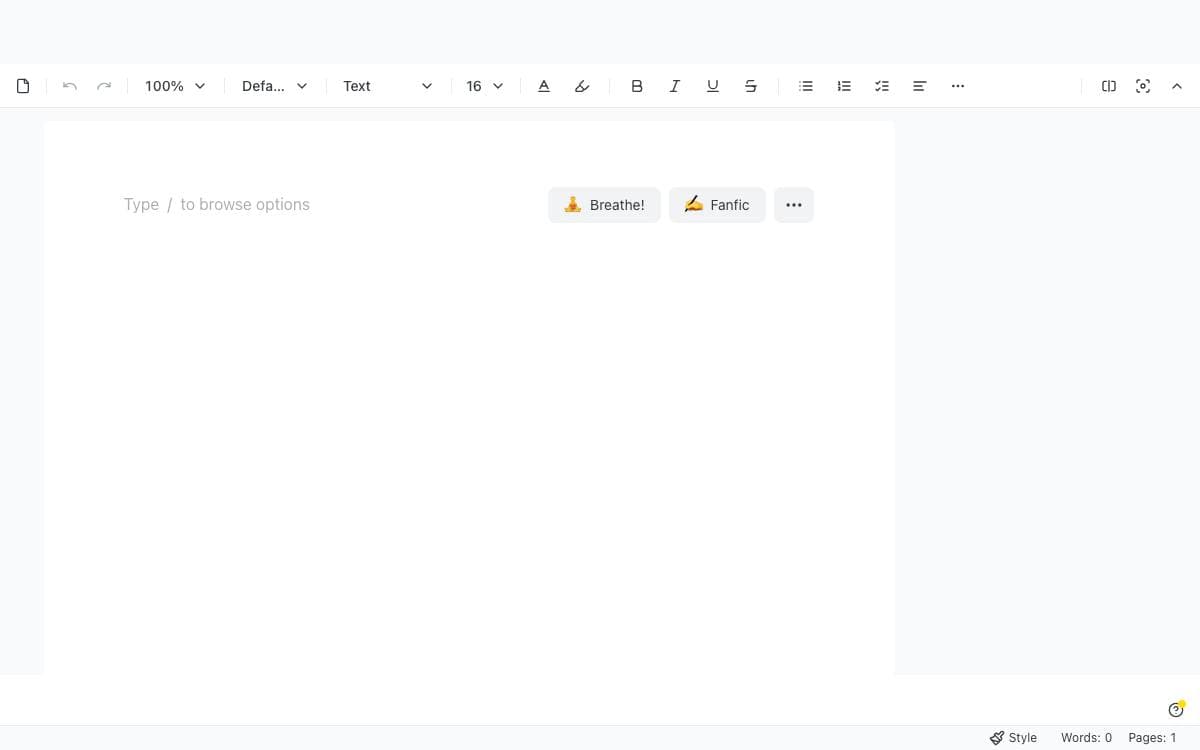Click the Words: 0 counter
The height and width of the screenshot is (750, 1200).
pos(1086,738)
